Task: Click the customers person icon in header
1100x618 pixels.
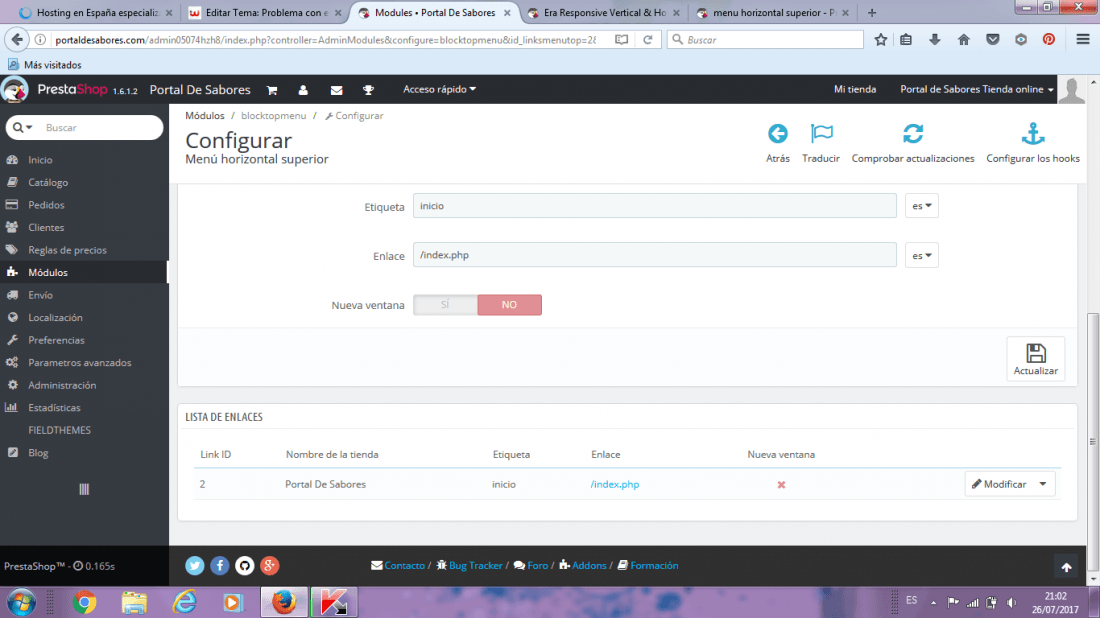Action: (x=303, y=90)
